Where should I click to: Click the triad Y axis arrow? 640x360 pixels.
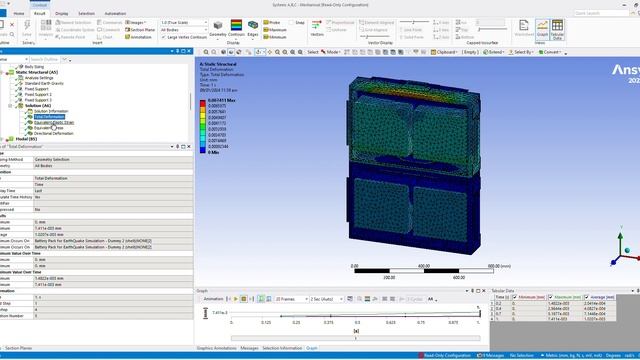pos(620,236)
